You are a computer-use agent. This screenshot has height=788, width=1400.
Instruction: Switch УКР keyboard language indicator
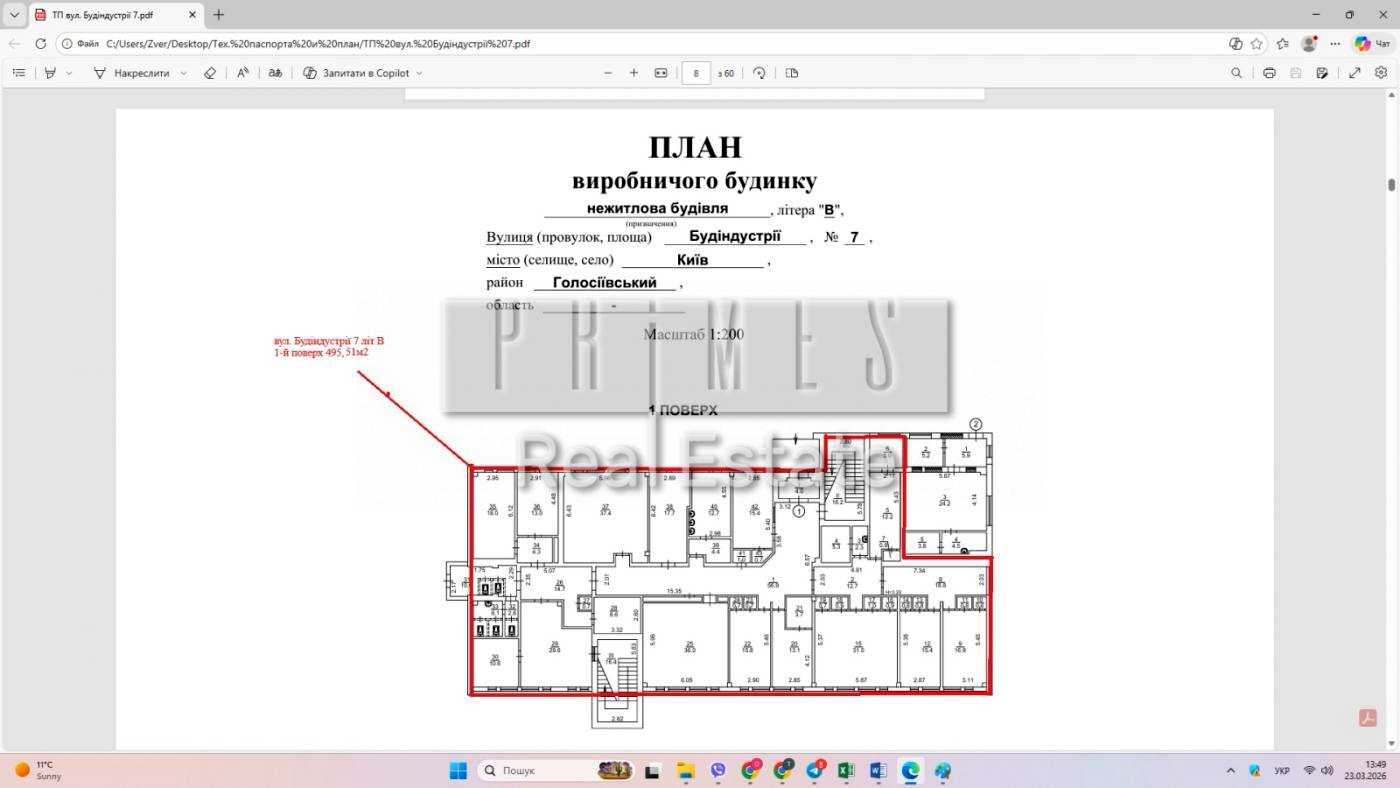click(x=1282, y=771)
